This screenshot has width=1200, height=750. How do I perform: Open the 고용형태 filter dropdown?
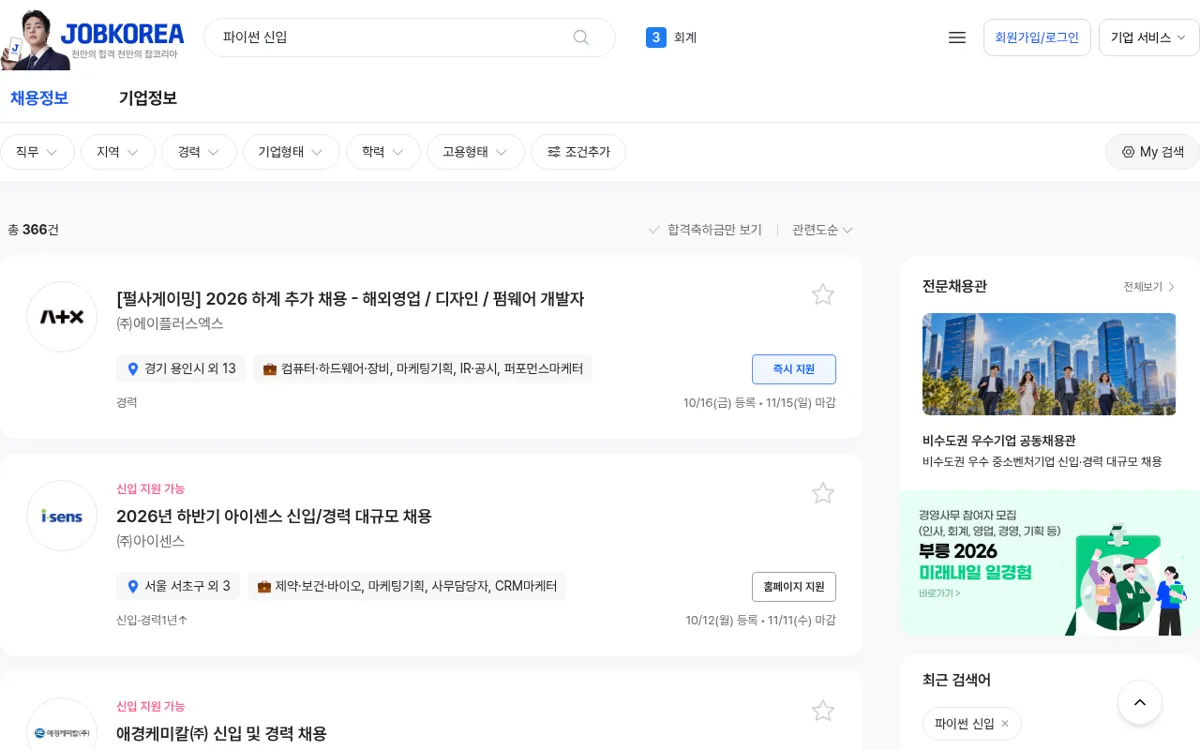point(475,152)
